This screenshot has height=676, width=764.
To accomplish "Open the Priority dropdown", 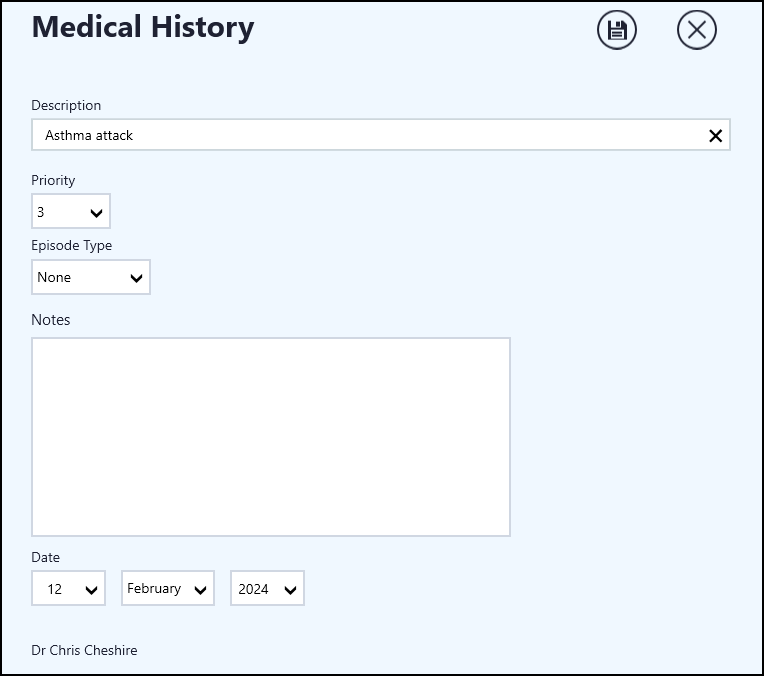I will click(71, 212).
